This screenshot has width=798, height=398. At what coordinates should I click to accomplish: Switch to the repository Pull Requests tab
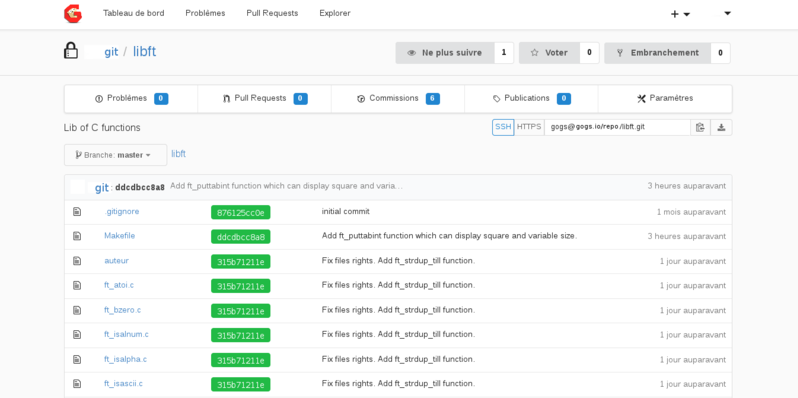pos(265,99)
